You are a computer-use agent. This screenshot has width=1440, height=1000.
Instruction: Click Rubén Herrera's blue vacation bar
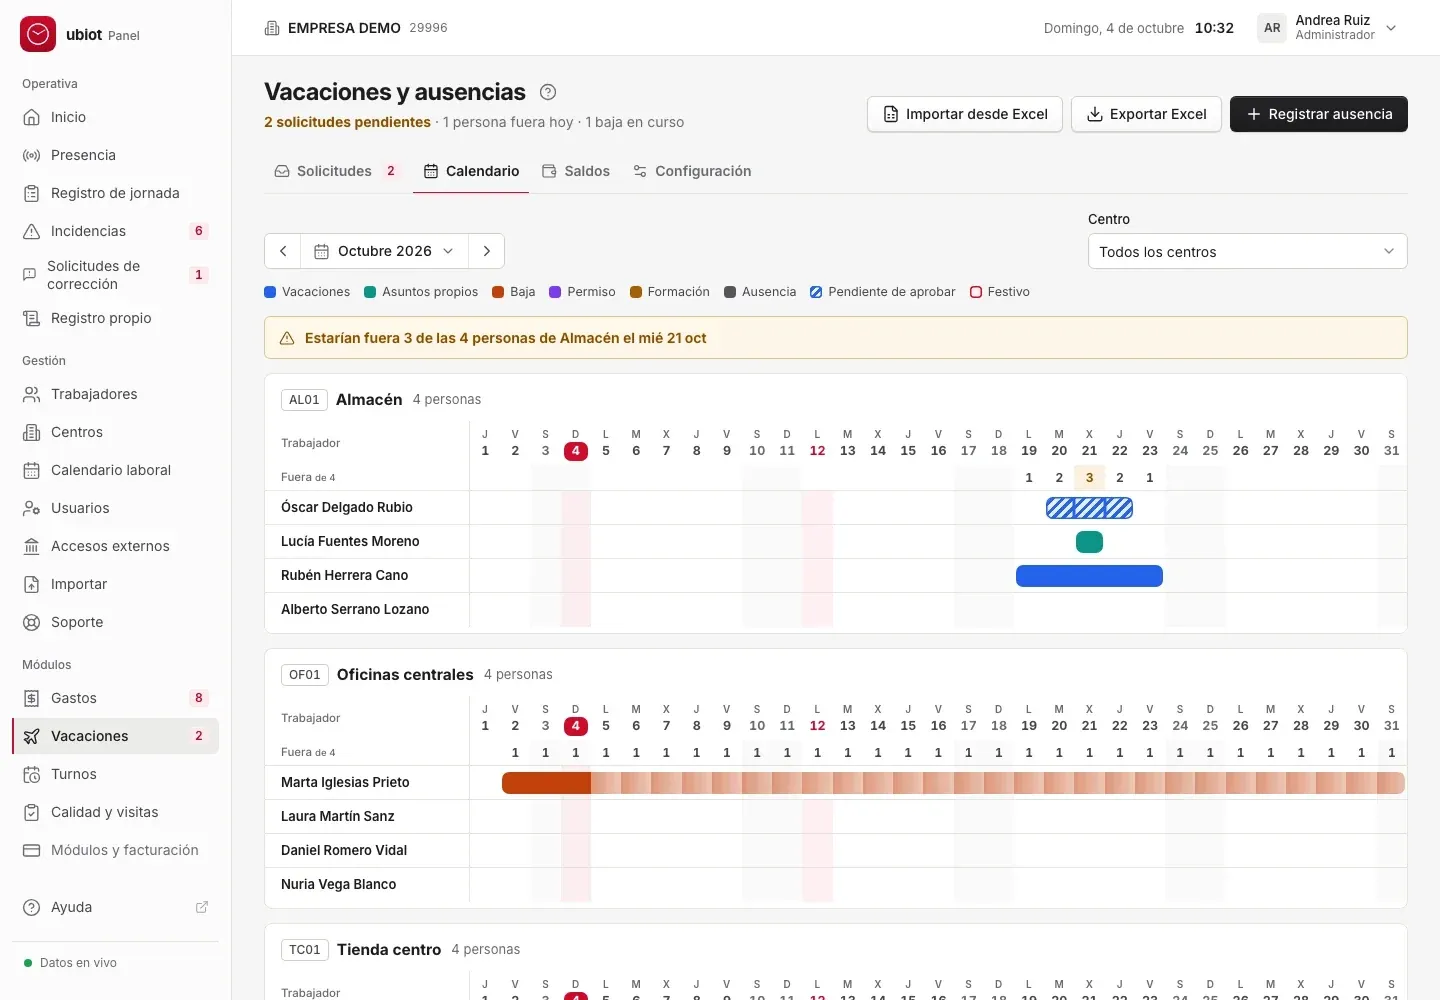1089,576
